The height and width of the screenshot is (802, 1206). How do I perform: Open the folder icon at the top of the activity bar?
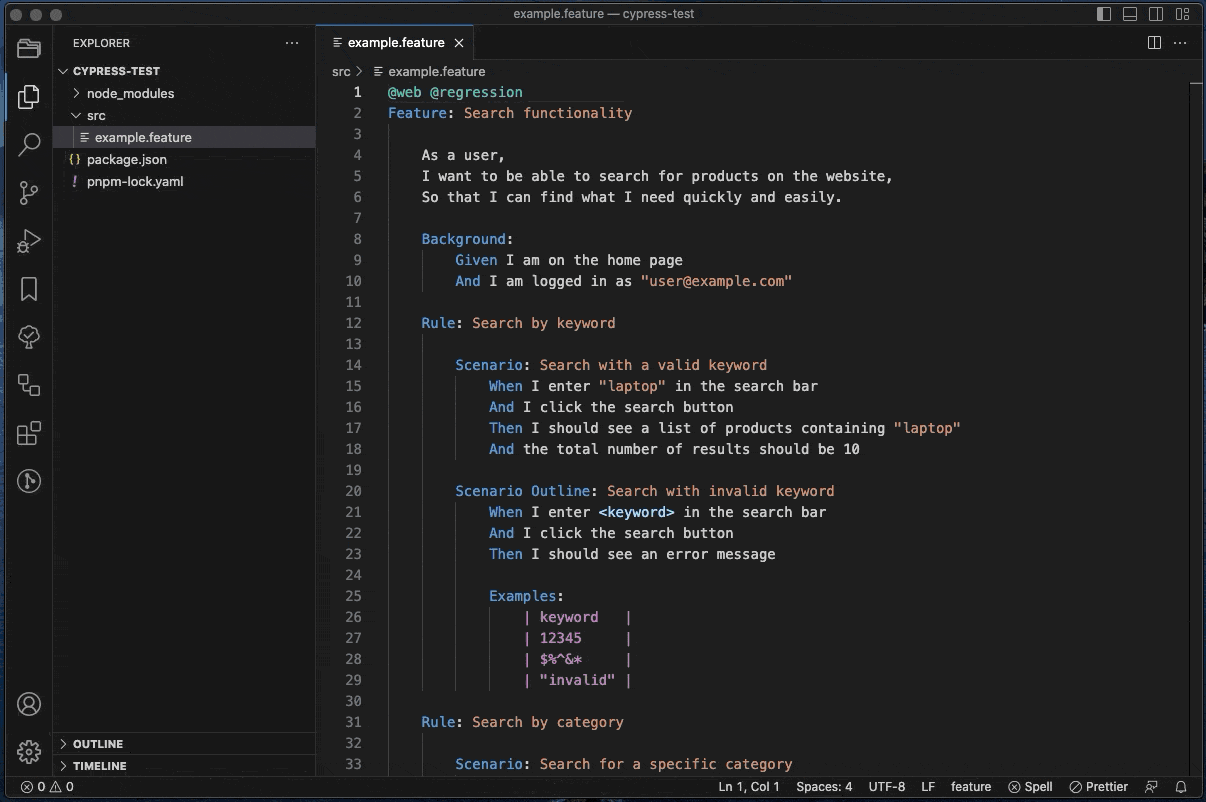tap(29, 49)
